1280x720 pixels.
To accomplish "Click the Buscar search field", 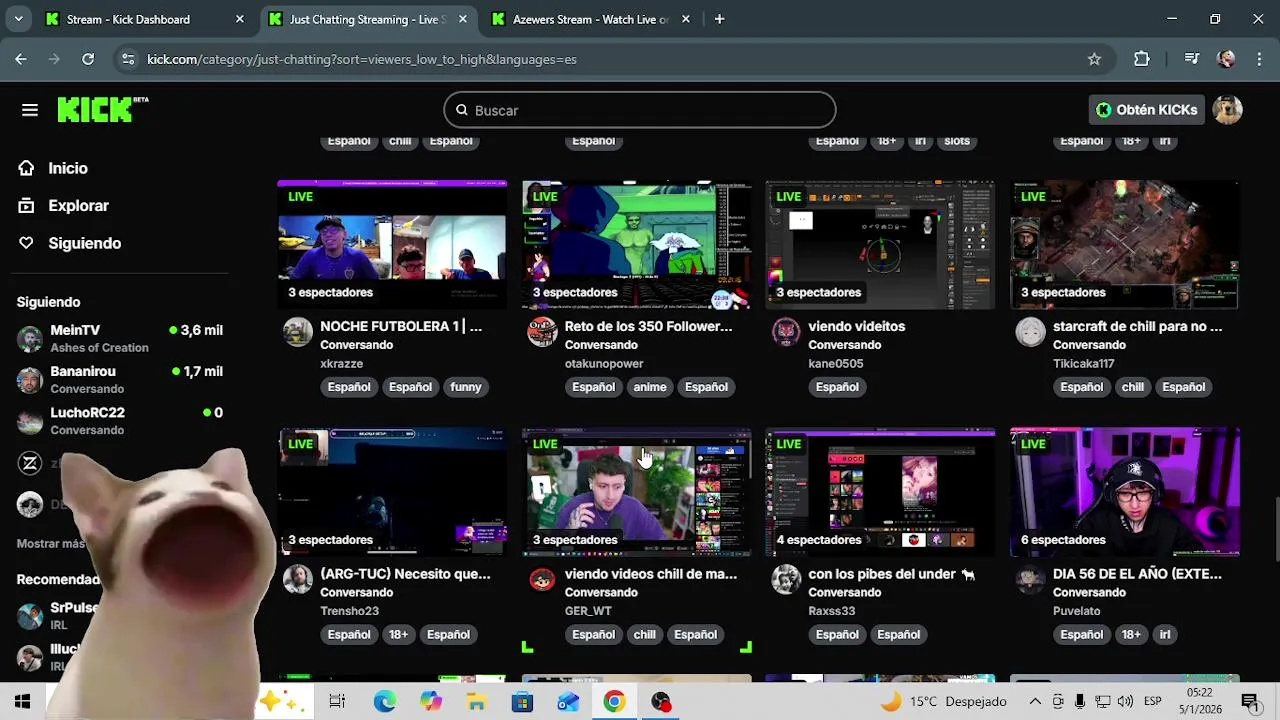I will 640,110.
